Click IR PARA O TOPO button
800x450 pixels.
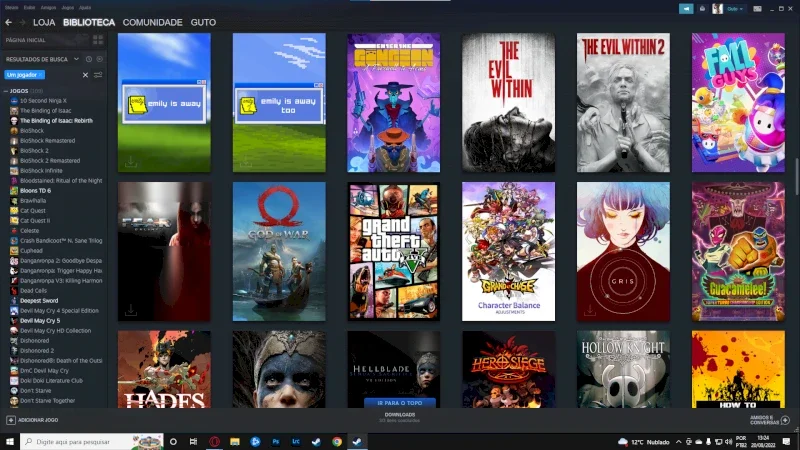click(400, 403)
